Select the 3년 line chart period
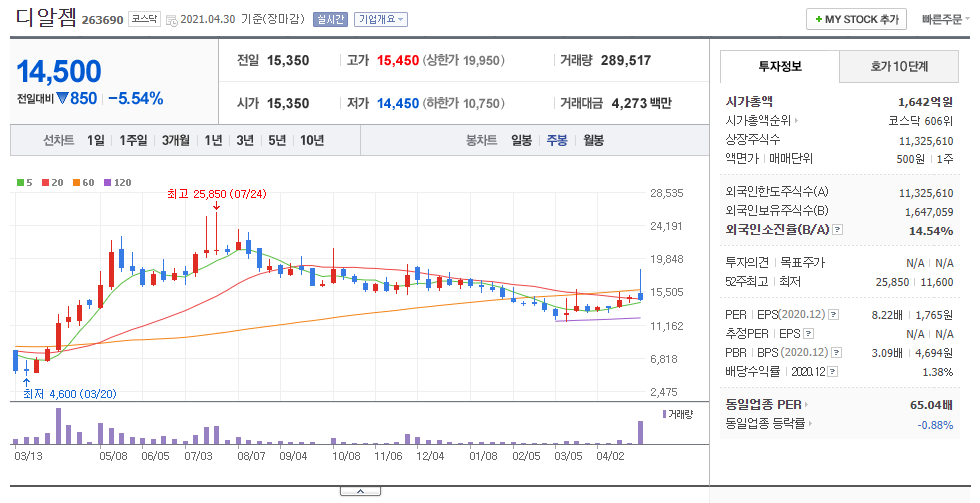This screenshot has width=980, height=503. tap(245, 141)
